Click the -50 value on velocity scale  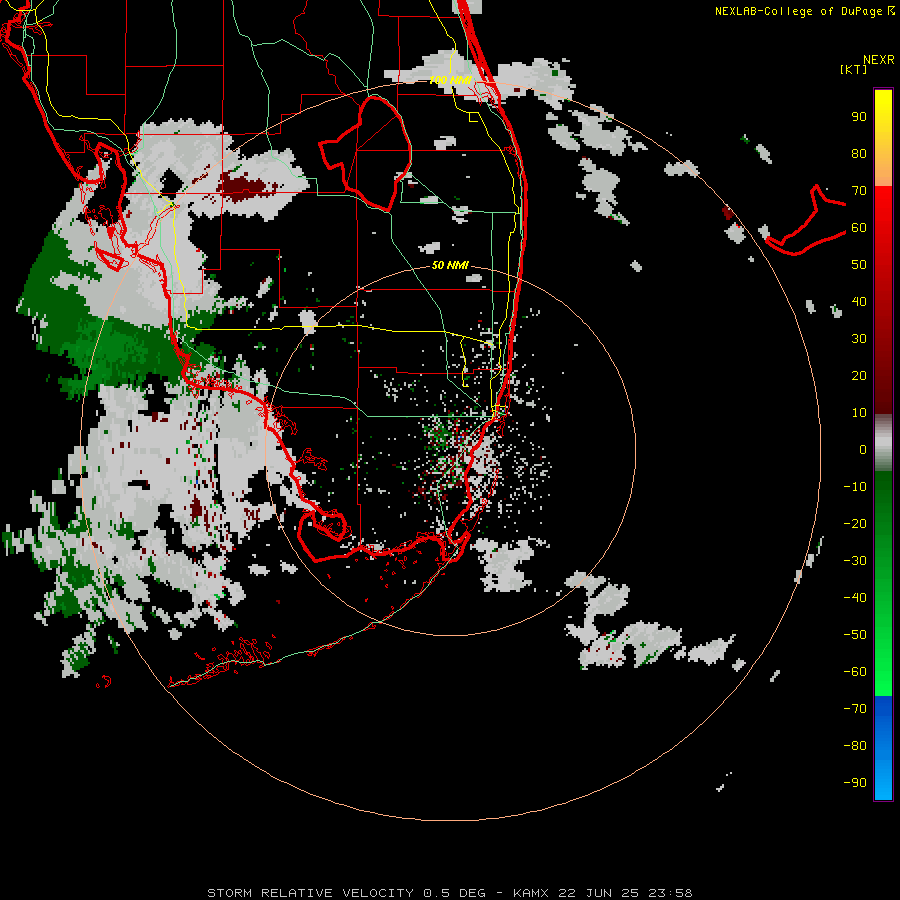tap(855, 635)
